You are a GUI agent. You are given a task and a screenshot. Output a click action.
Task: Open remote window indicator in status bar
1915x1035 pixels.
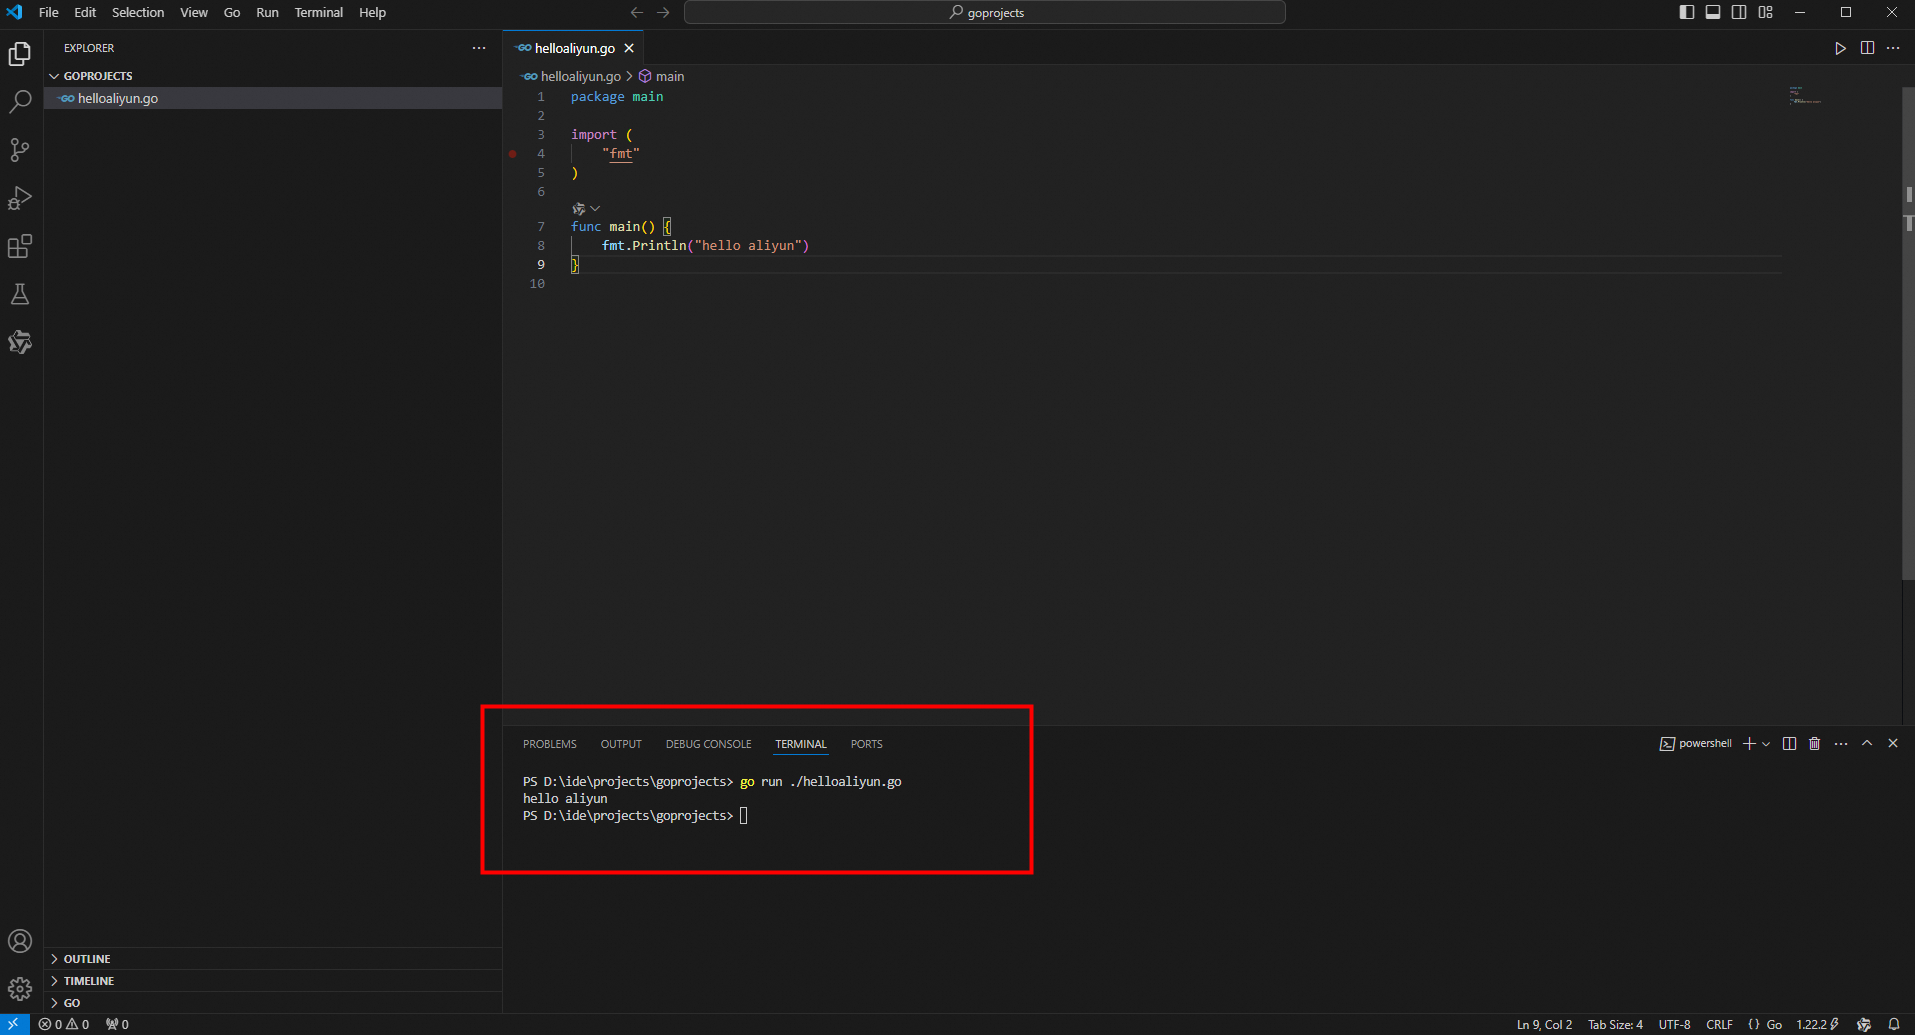14,1024
